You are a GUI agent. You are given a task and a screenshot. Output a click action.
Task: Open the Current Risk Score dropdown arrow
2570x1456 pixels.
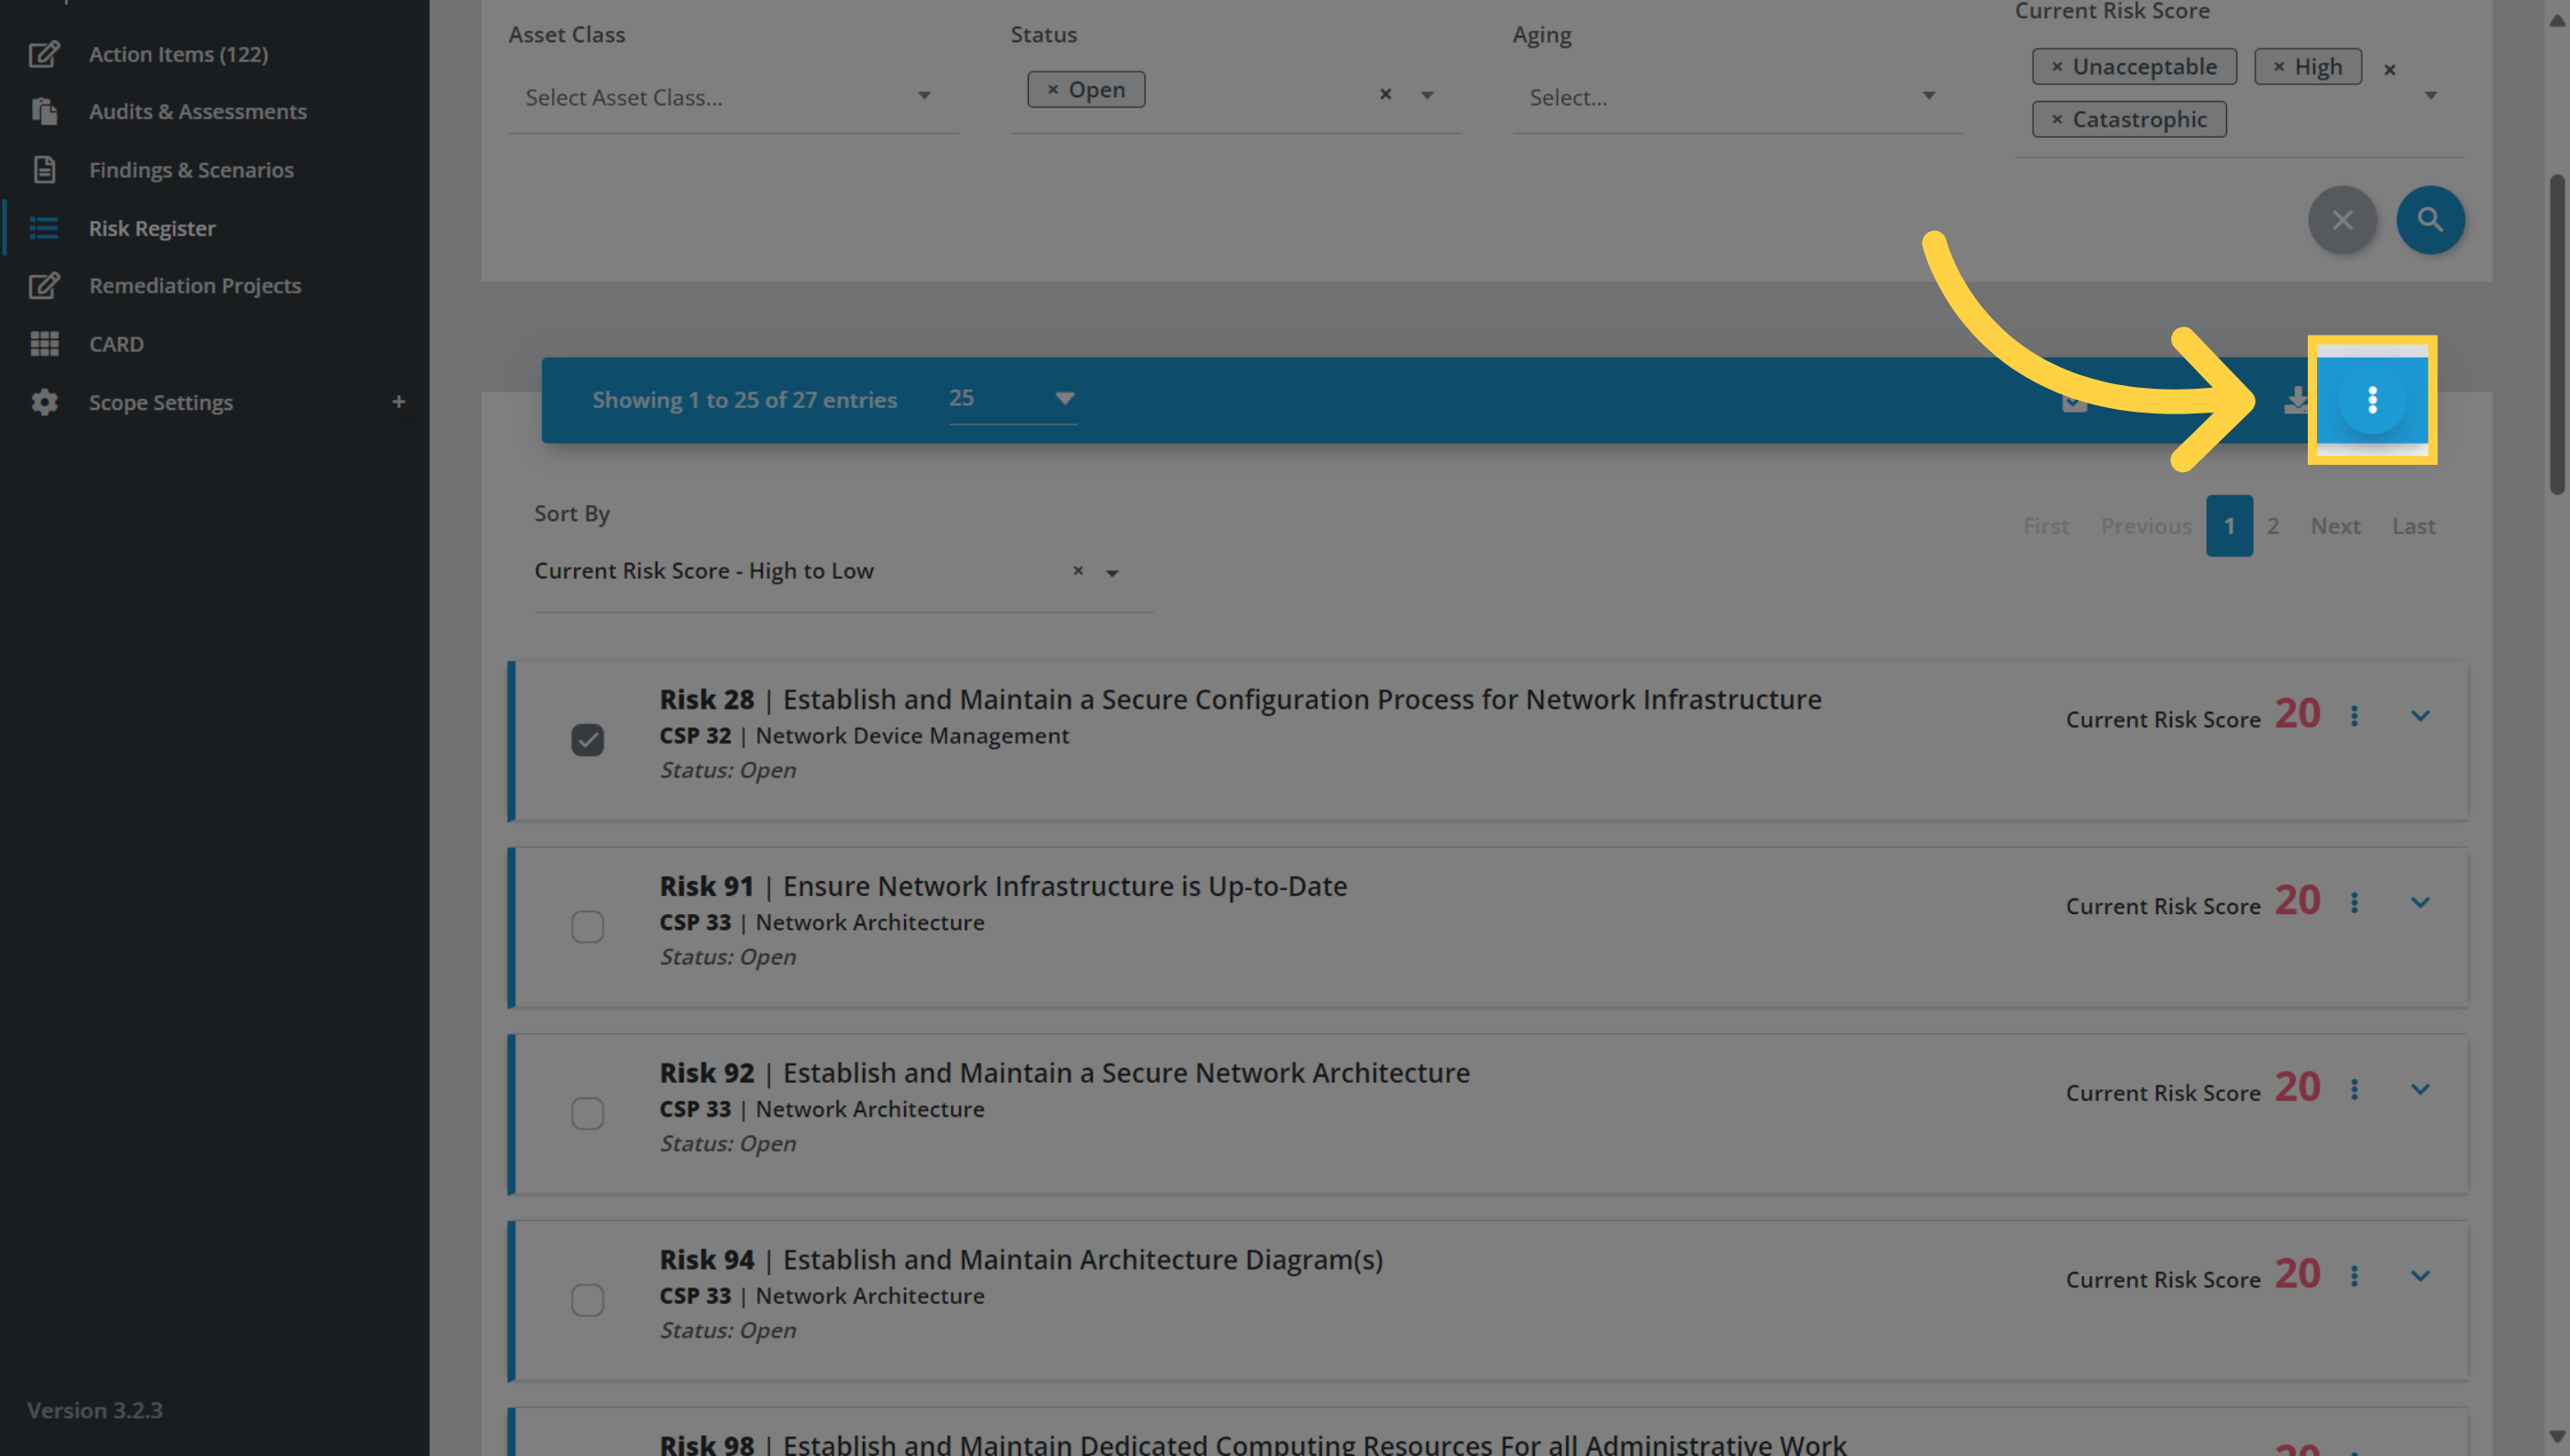(x=2430, y=95)
